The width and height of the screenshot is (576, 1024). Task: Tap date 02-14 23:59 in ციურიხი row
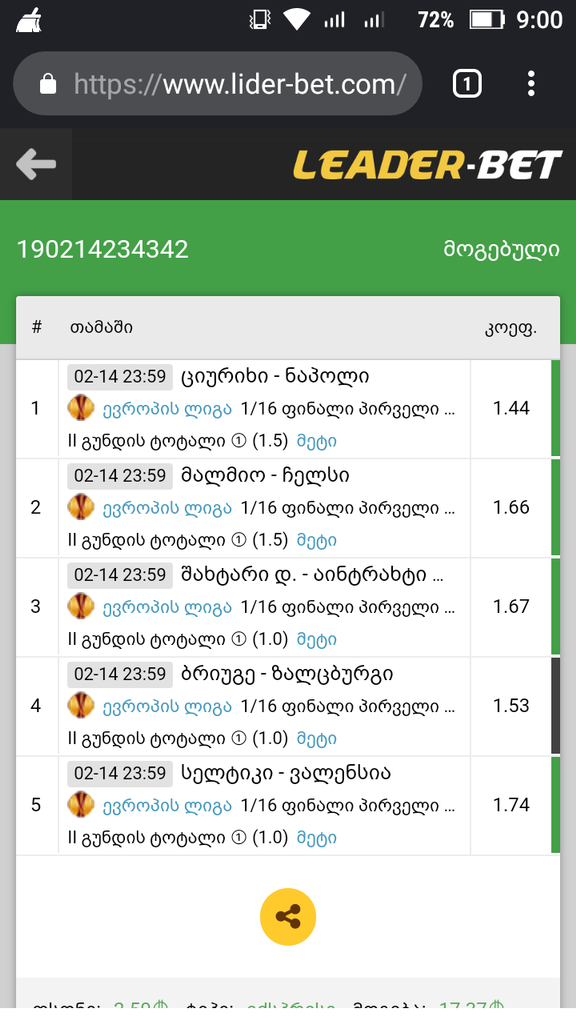(120, 376)
